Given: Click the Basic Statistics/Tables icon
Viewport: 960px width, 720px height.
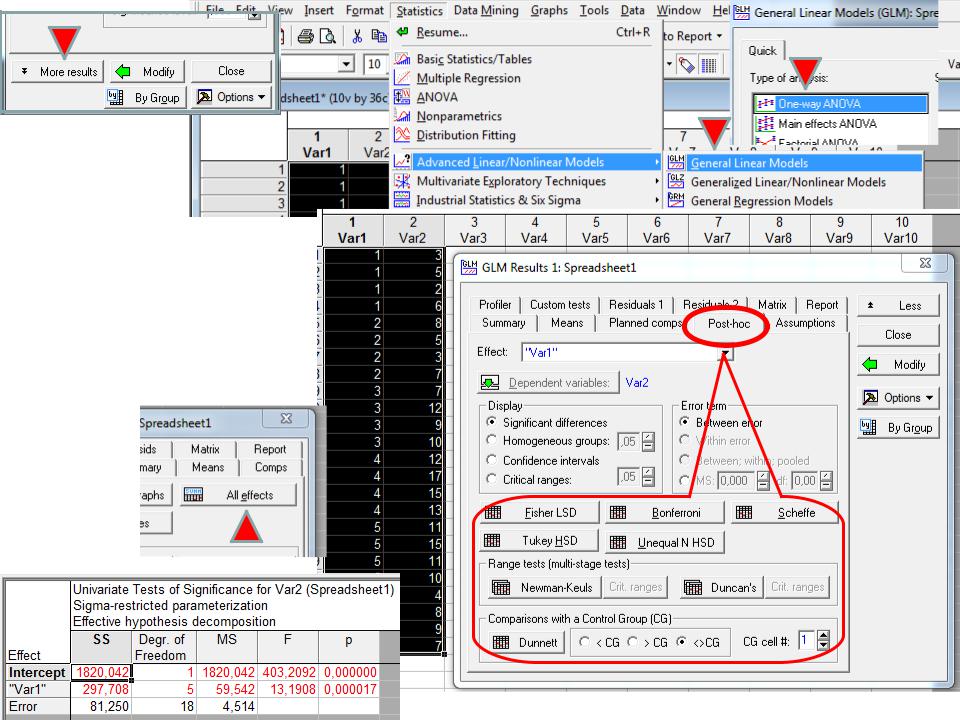Looking at the screenshot, I should 402,59.
